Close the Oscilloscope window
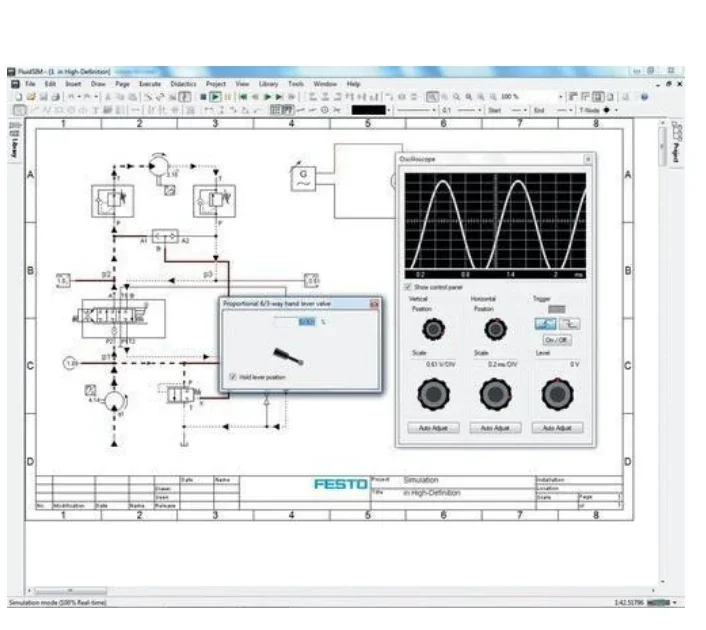Viewport: 706px width, 630px height. 588,159
